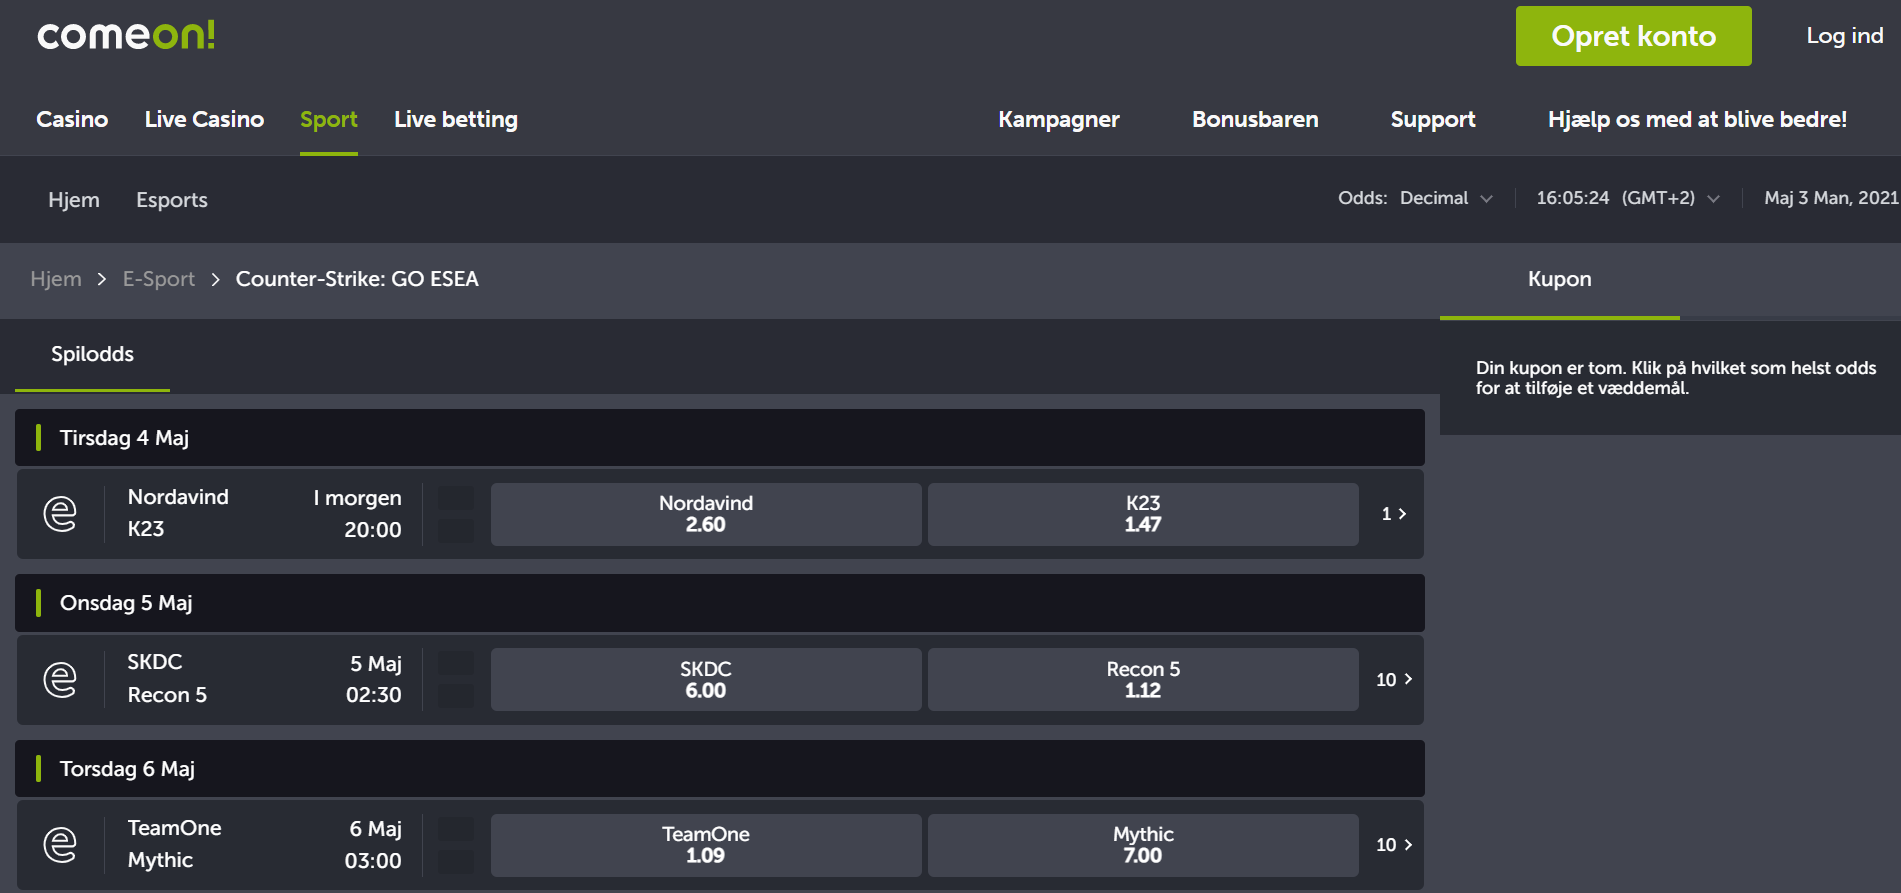Select the Spilodds tab
The width and height of the screenshot is (1901, 893).
pos(92,354)
